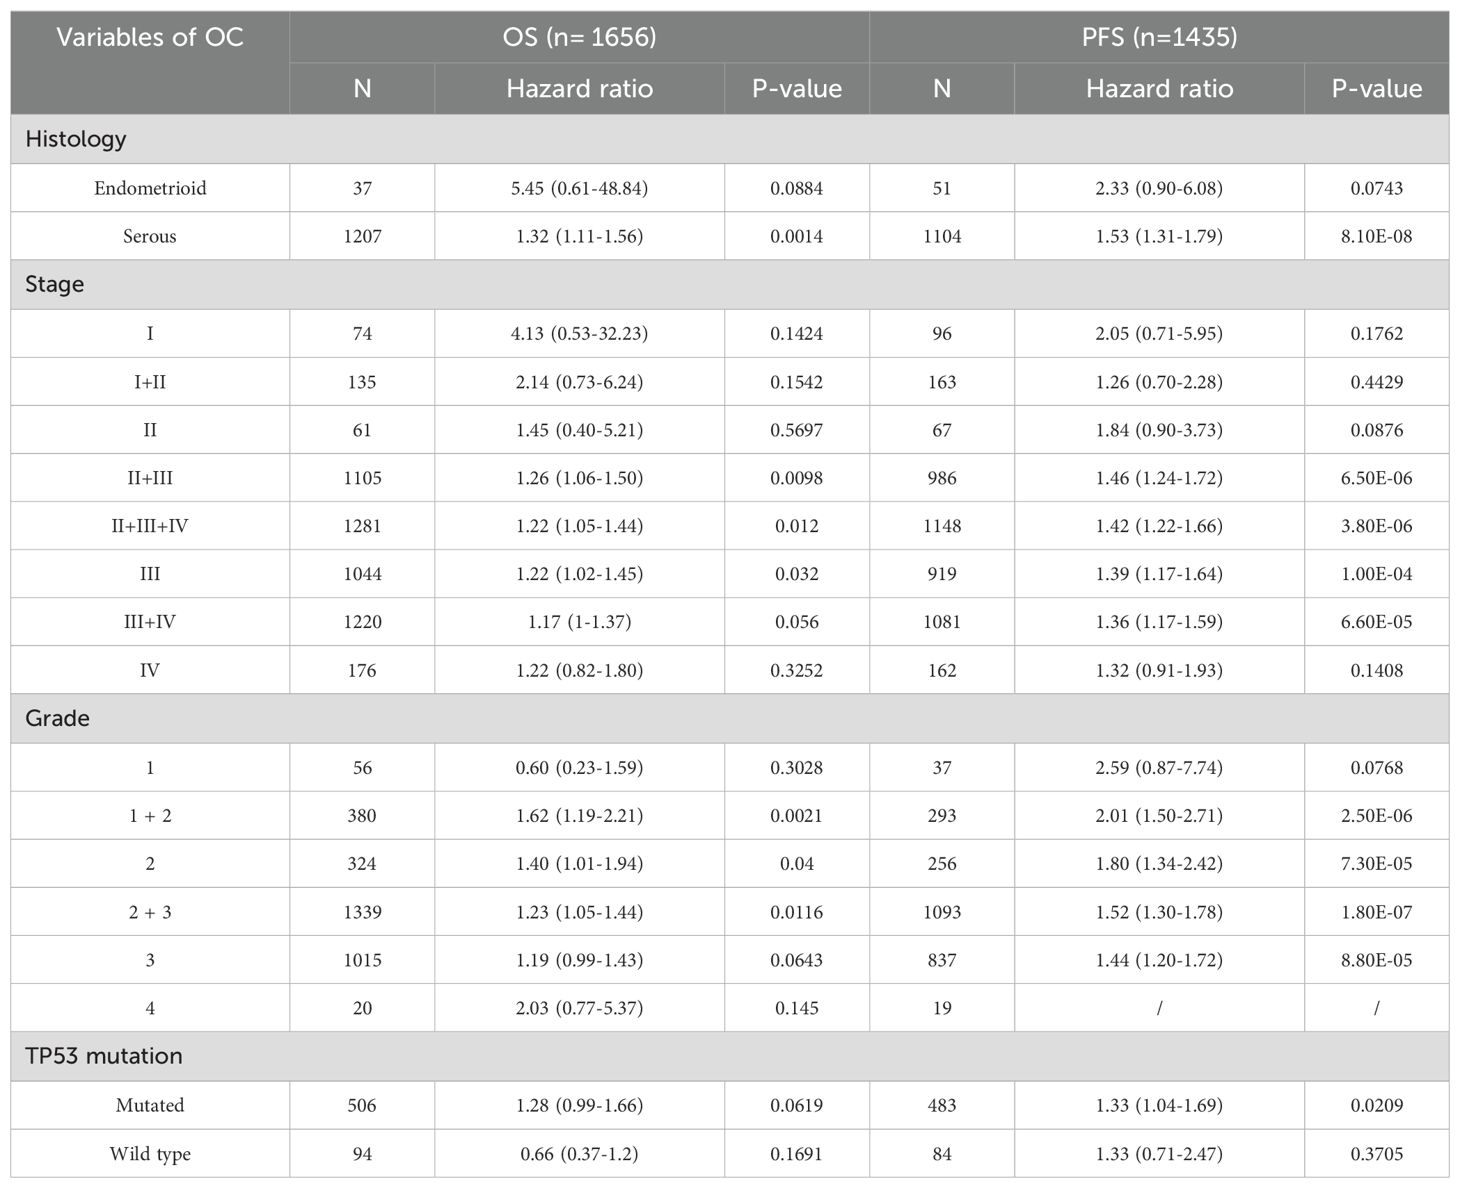This screenshot has width=1460, height=1188.
Task: Select the 'OS (n= 1656)' column header
Action: 579,37
